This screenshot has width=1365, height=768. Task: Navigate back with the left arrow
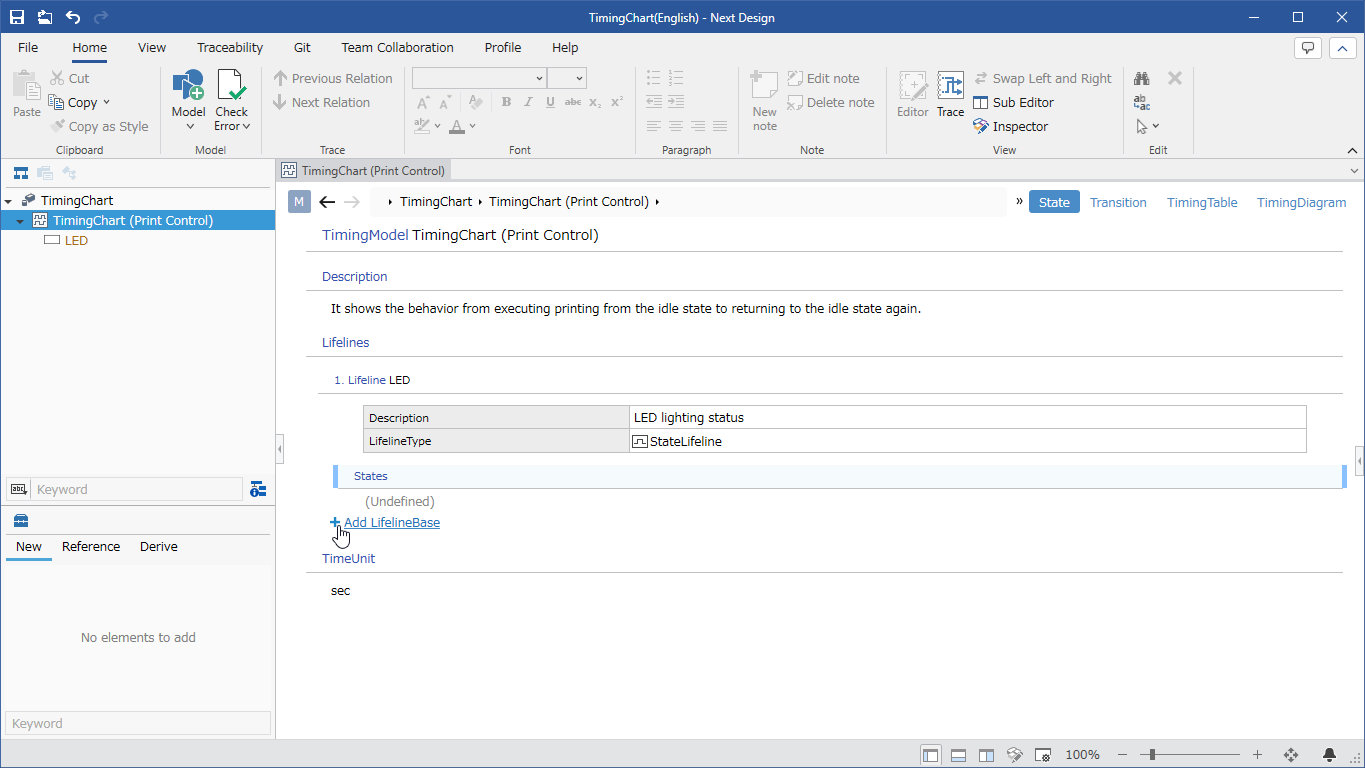[327, 202]
